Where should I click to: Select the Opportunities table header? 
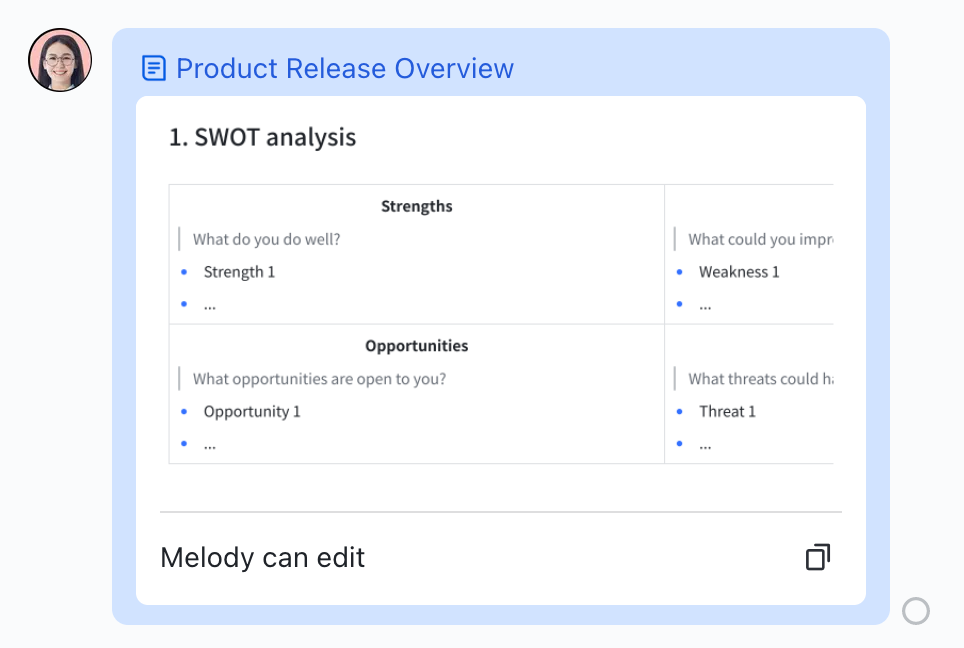(416, 345)
